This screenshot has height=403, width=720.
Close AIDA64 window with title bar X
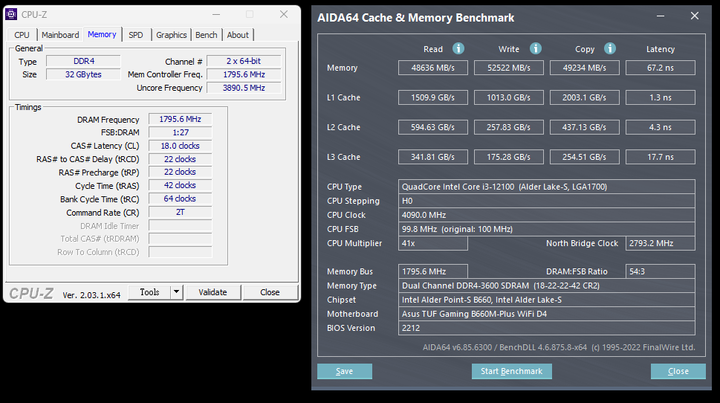point(695,16)
